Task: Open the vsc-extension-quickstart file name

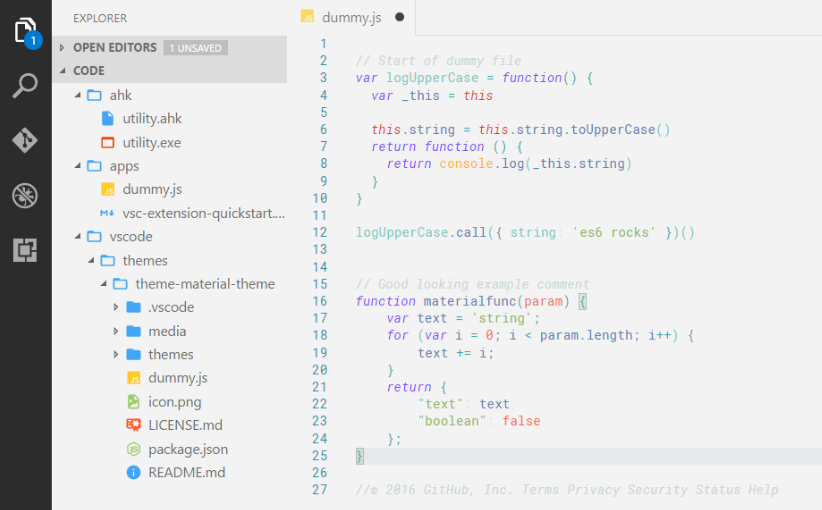Action: coord(204,213)
